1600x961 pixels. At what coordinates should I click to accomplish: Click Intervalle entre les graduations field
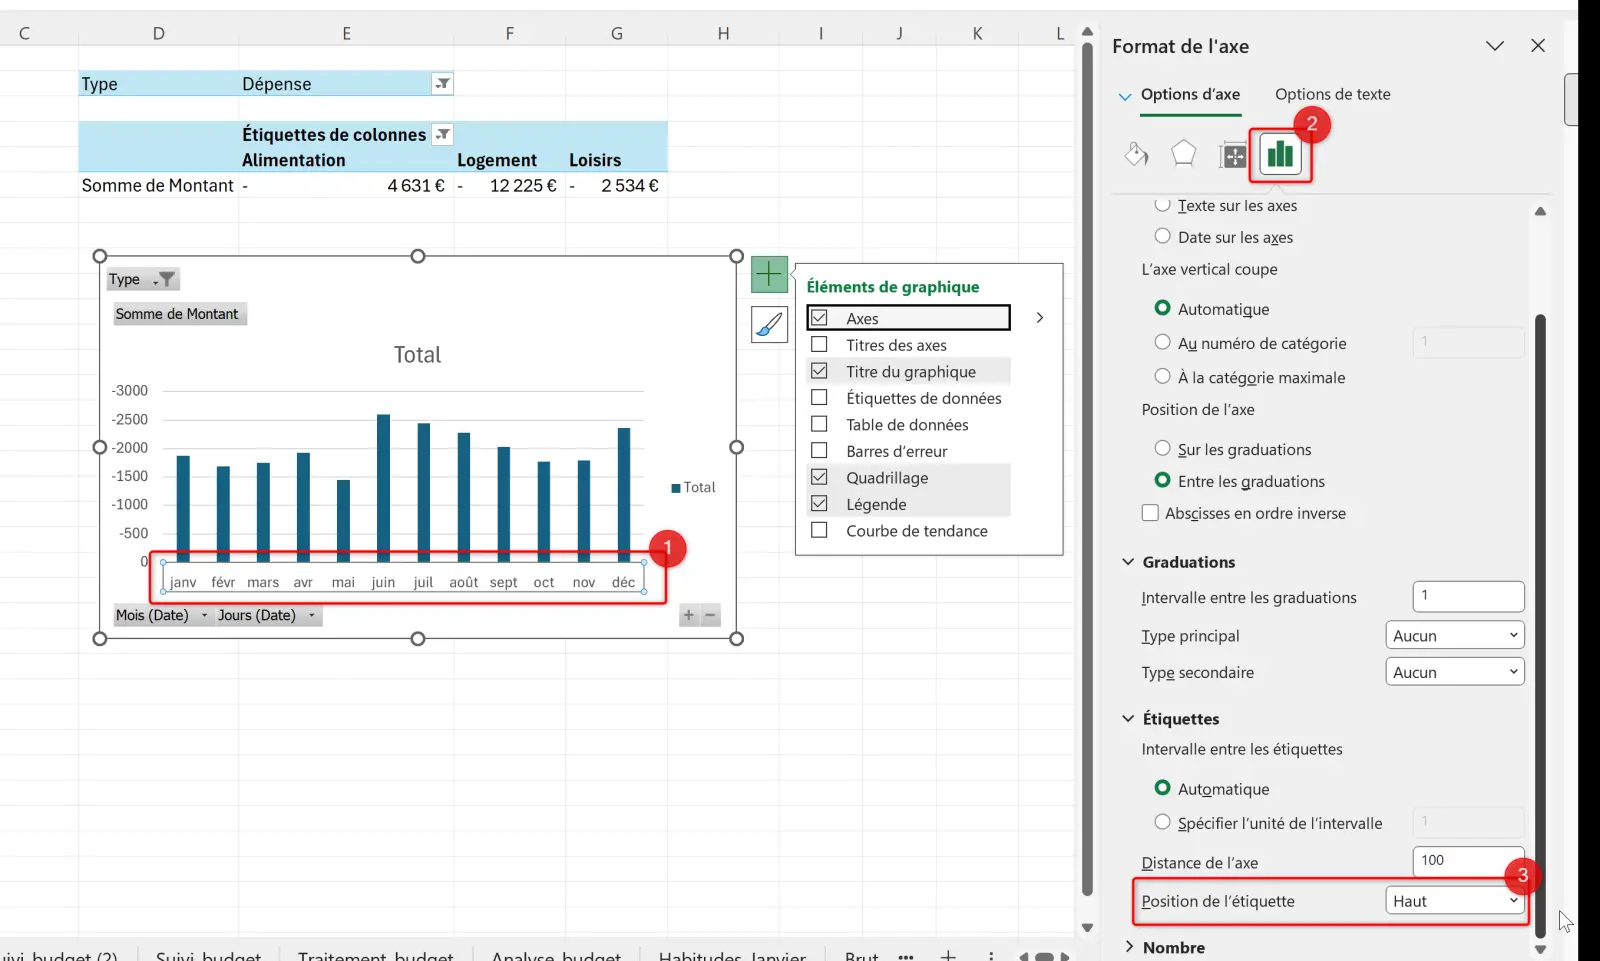point(1468,596)
